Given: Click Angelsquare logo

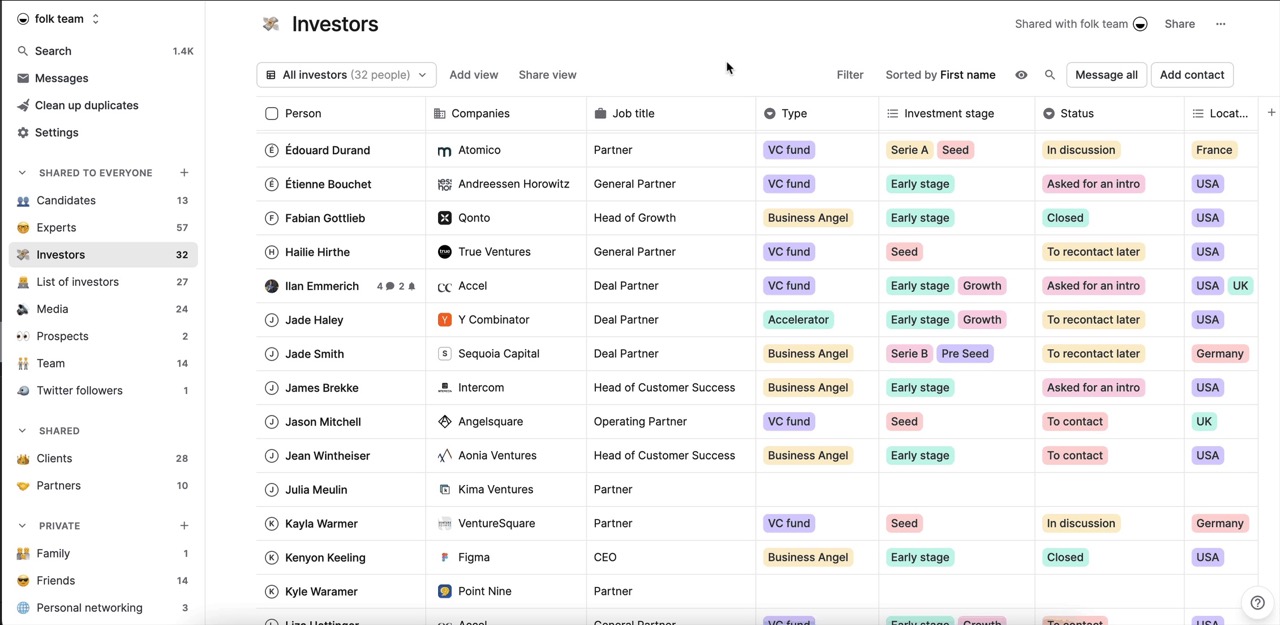Looking at the screenshot, I should [x=445, y=422].
